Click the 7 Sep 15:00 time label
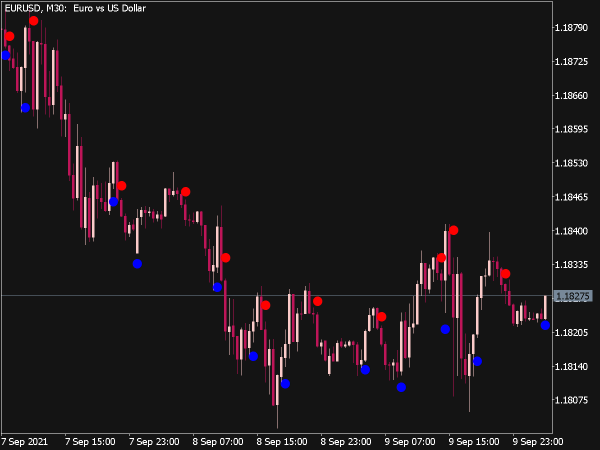This screenshot has width=600, height=450. [90, 442]
